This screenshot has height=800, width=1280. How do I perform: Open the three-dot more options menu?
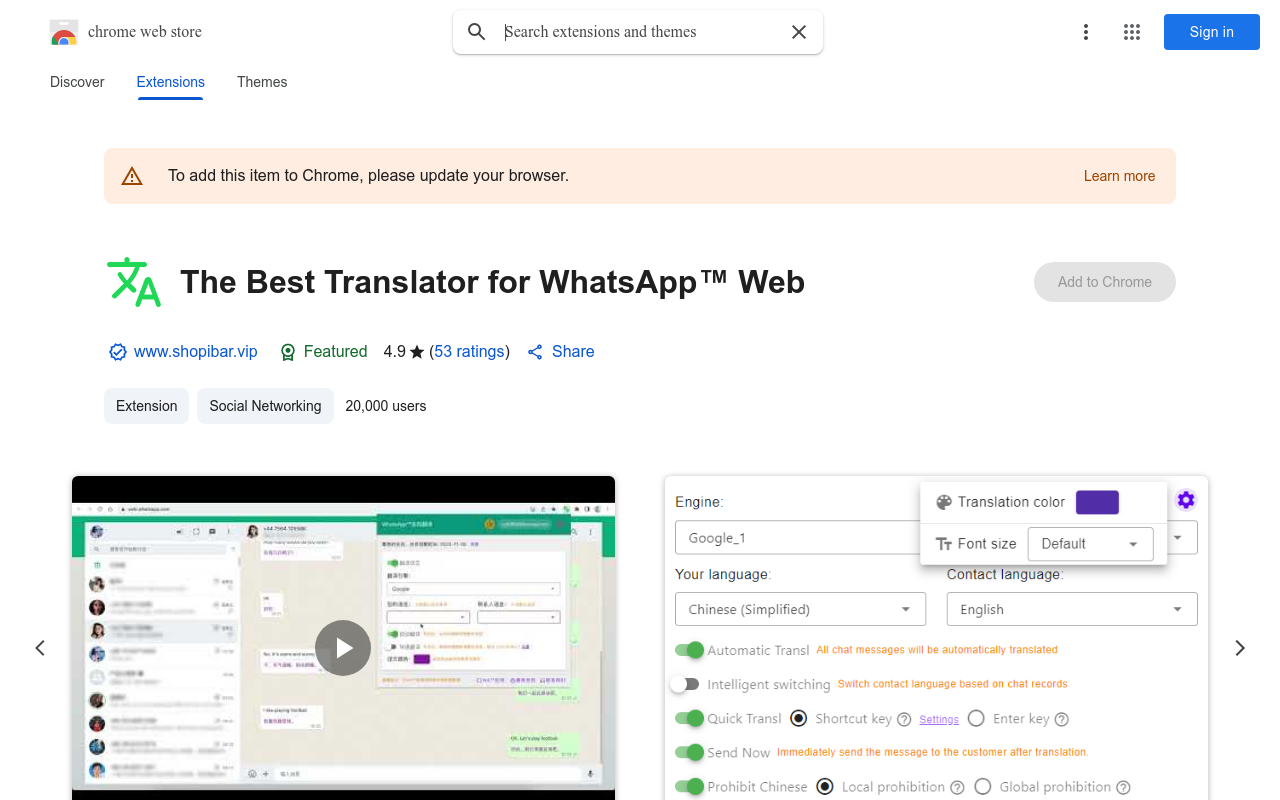tap(1085, 32)
